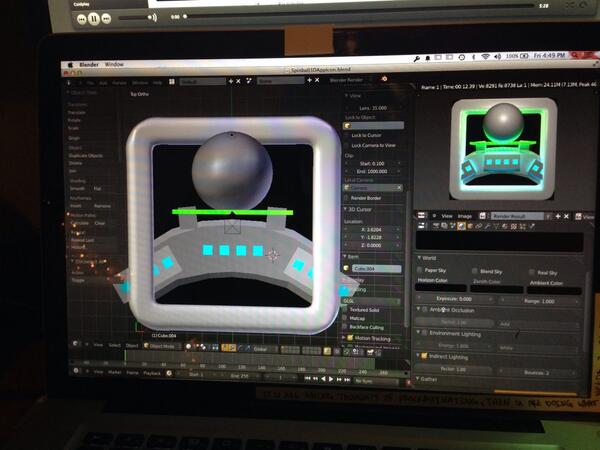Open the GLSL shading dropdown

click(x=372, y=301)
